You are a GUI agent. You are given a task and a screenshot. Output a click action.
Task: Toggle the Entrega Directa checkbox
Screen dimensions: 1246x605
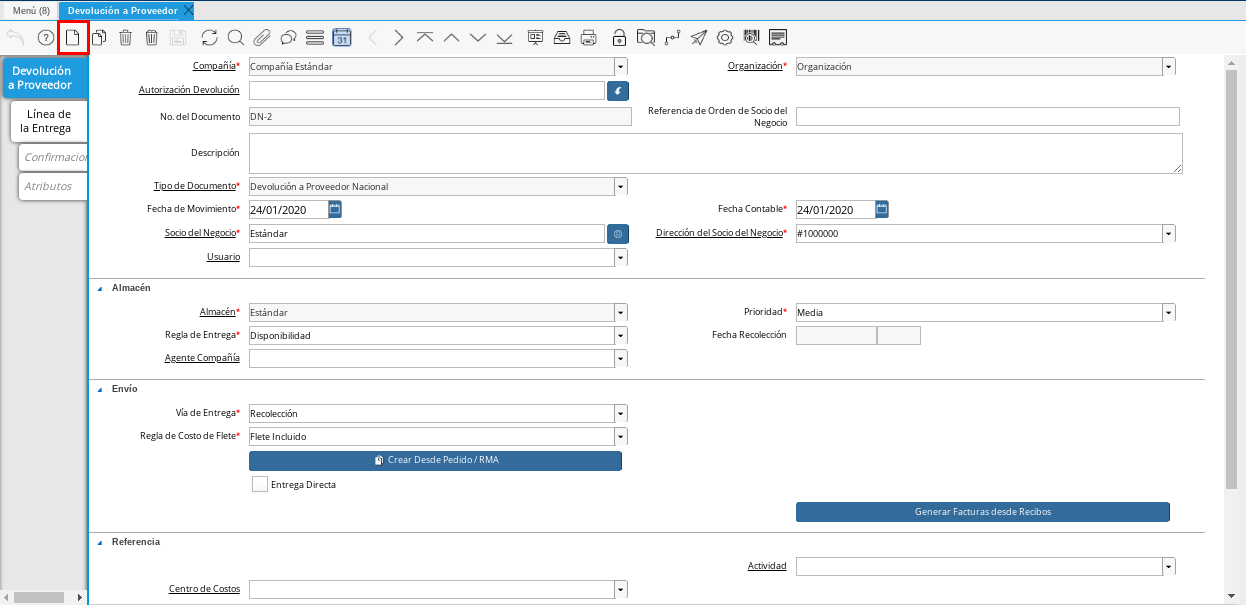pyautogui.click(x=260, y=484)
